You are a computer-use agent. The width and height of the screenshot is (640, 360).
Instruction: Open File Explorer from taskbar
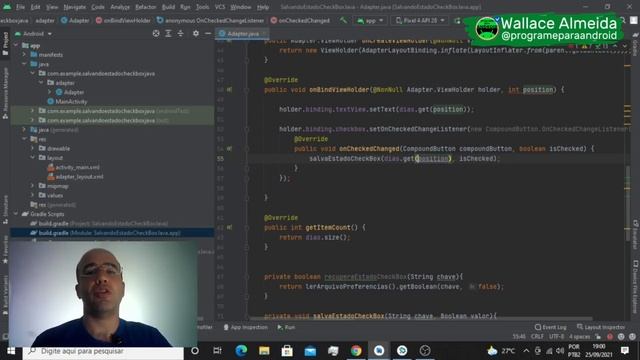[x=264, y=351]
